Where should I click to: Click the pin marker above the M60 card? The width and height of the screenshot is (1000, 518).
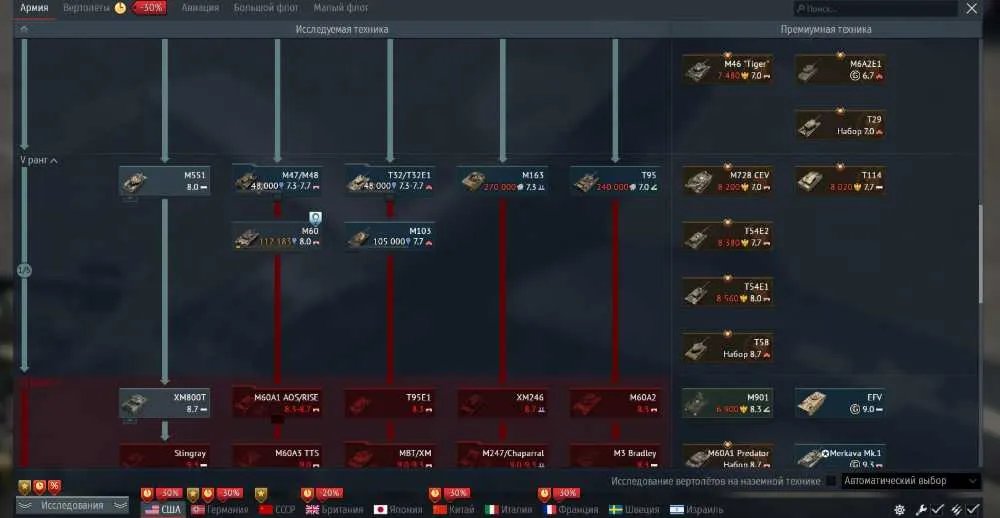click(315, 218)
